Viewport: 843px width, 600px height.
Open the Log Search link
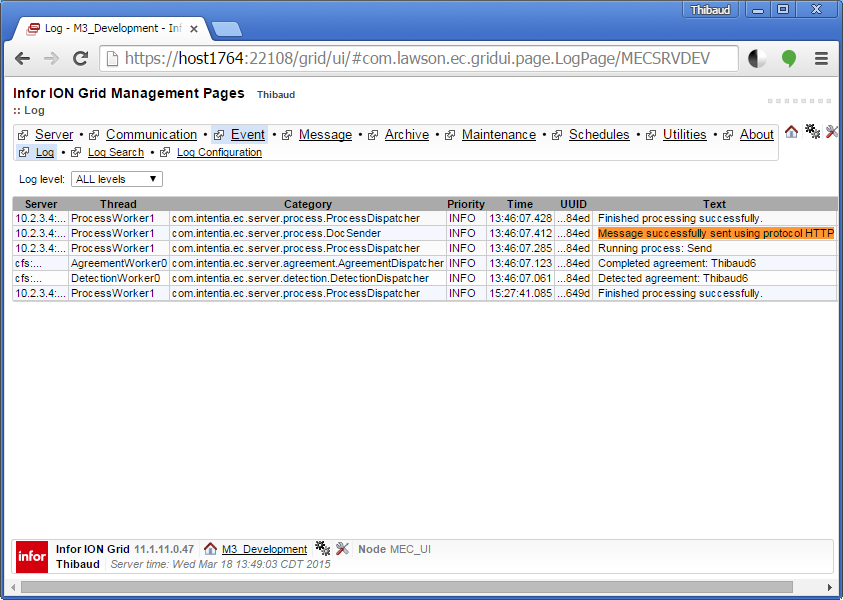click(115, 153)
